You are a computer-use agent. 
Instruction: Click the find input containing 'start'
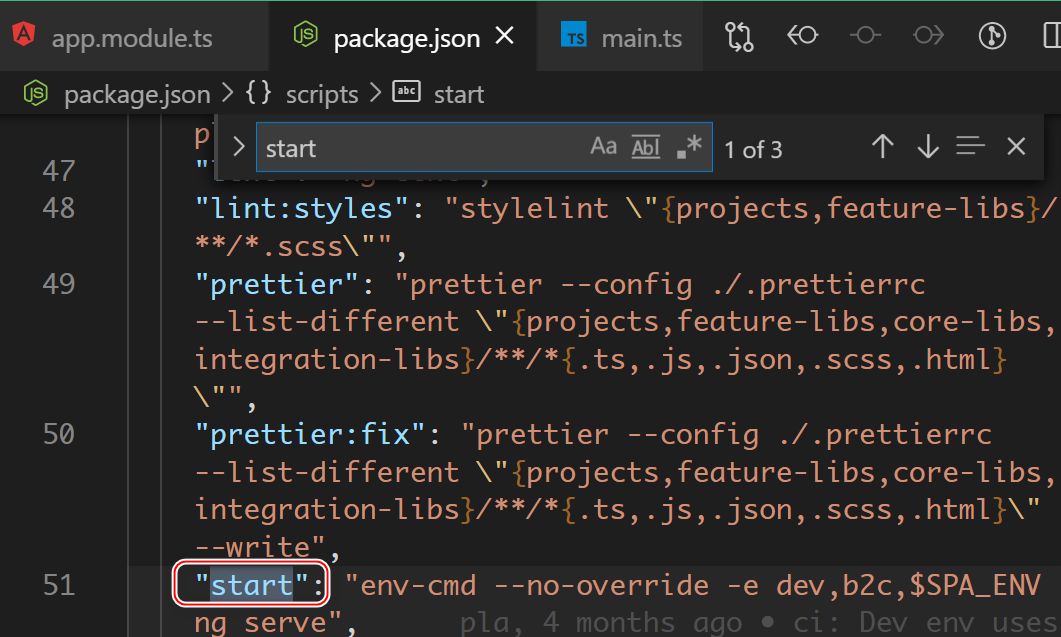tap(420, 148)
